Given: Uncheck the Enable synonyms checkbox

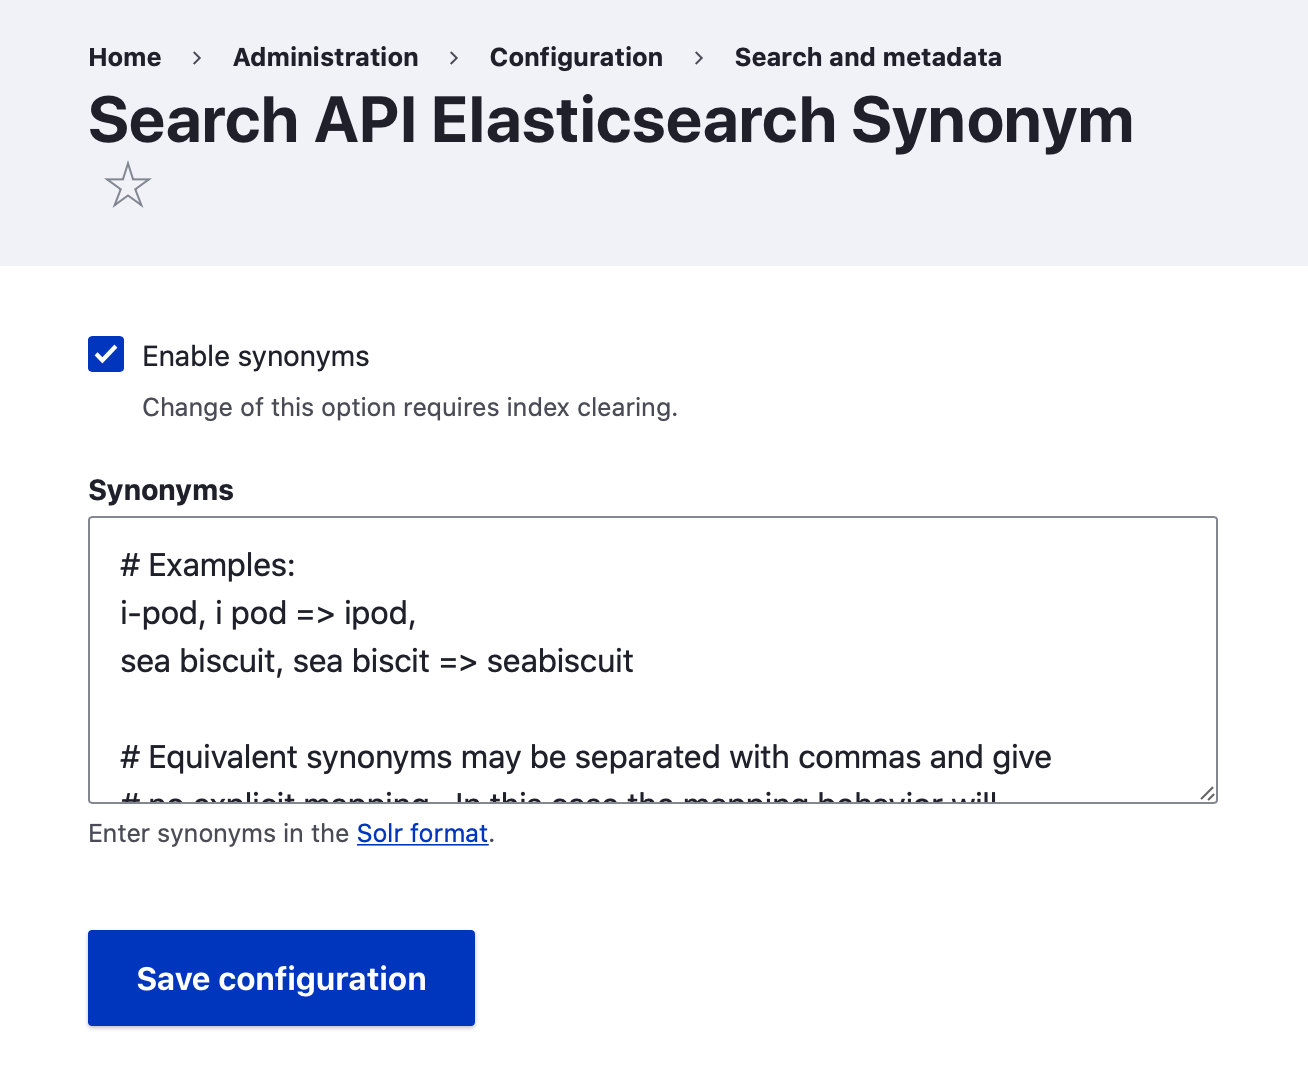Looking at the screenshot, I should (x=106, y=354).
